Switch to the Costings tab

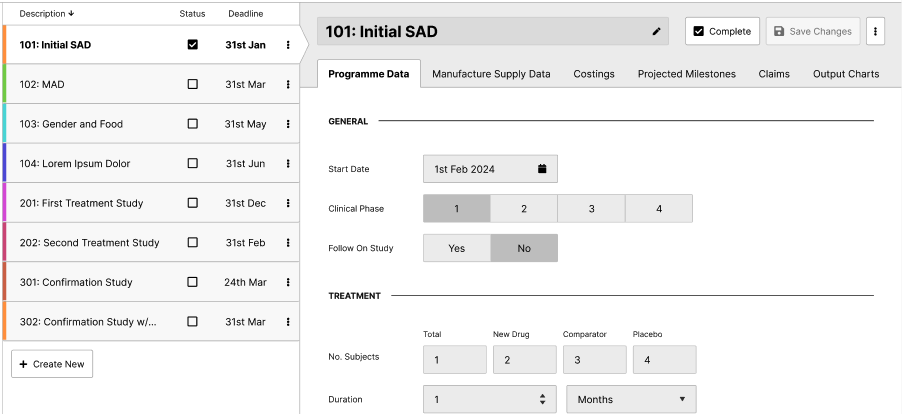[x=594, y=74]
